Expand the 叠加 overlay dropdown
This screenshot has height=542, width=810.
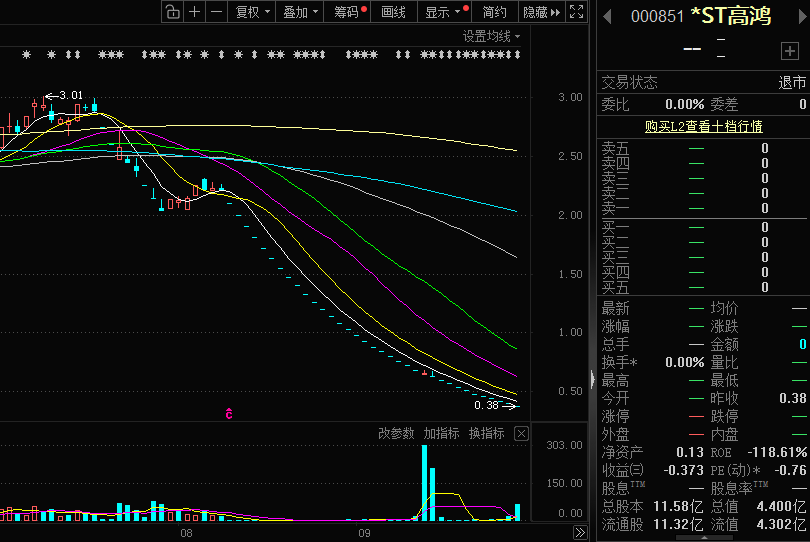(299, 12)
